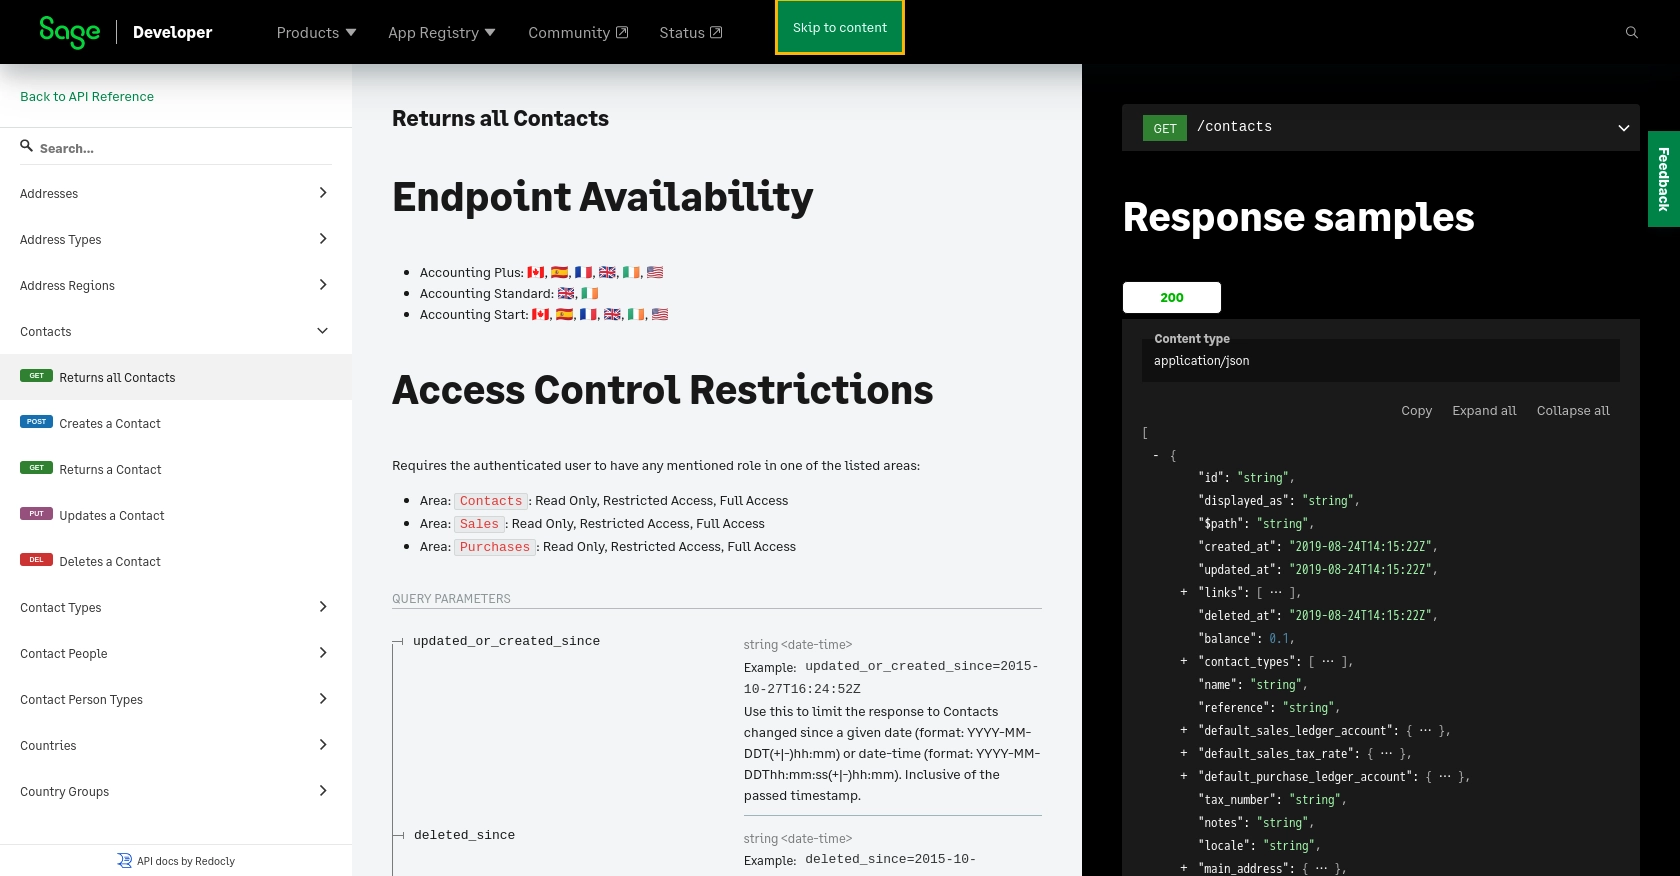Expand the Contact Person Types section
This screenshot has width=1680, height=876.
pos(322,699)
